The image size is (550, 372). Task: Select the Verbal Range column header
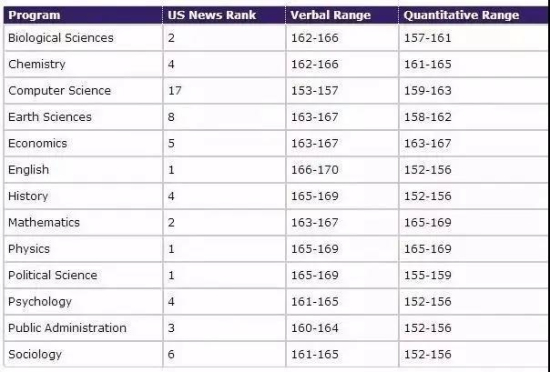click(x=330, y=15)
